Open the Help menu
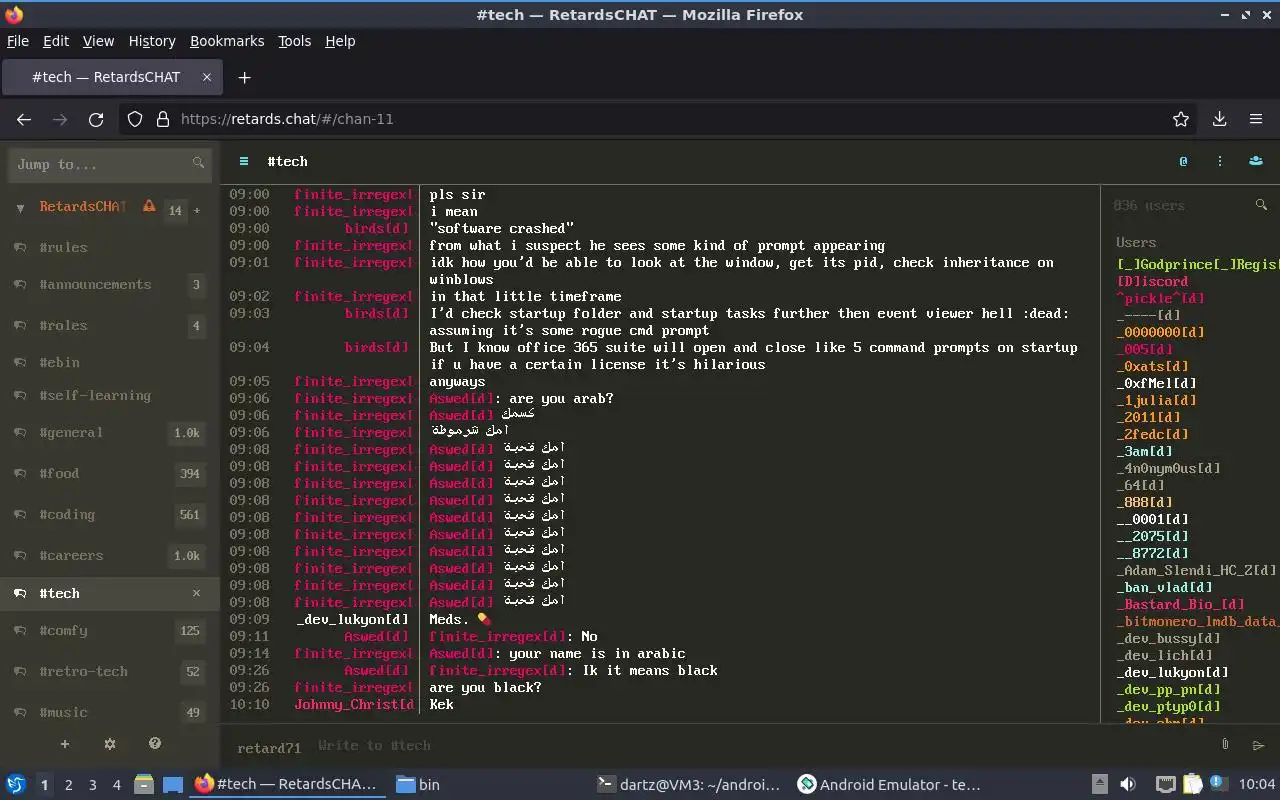Image resolution: width=1280 pixels, height=800 pixels. 340,41
